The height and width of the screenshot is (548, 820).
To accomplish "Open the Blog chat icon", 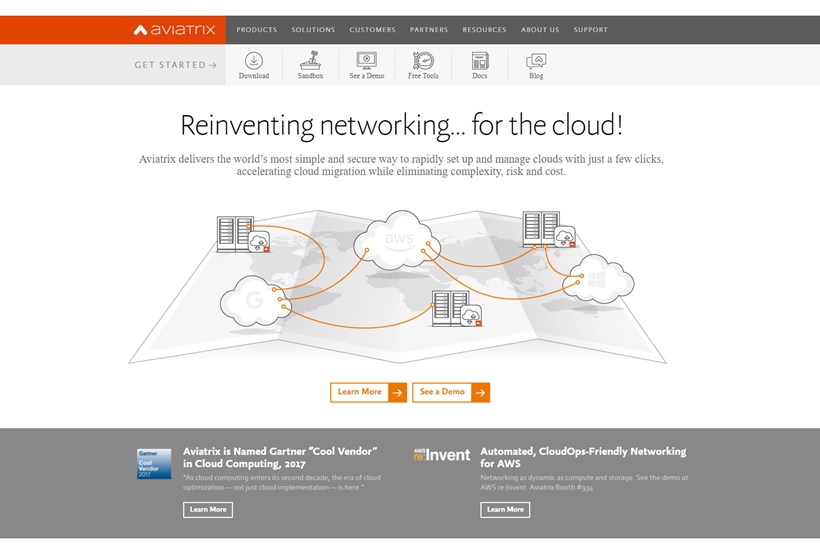I will tap(536, 61).
